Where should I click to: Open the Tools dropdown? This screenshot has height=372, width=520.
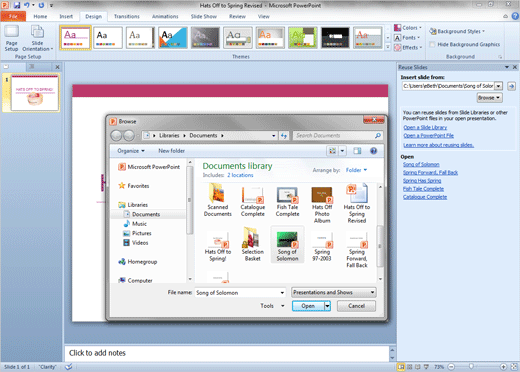272,306
